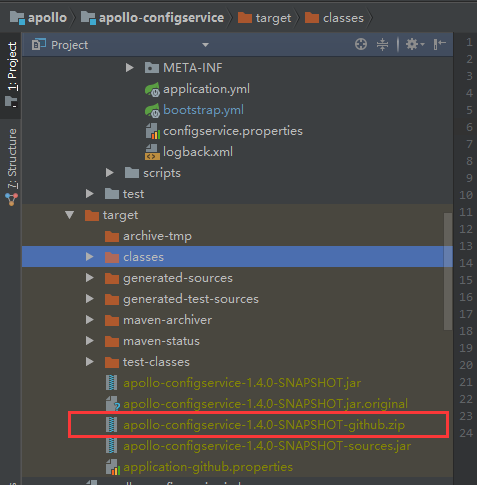Screen dimensions: 477x485
Task: Expand the maven-archiver folder arrow
Action: click(89, 320)
